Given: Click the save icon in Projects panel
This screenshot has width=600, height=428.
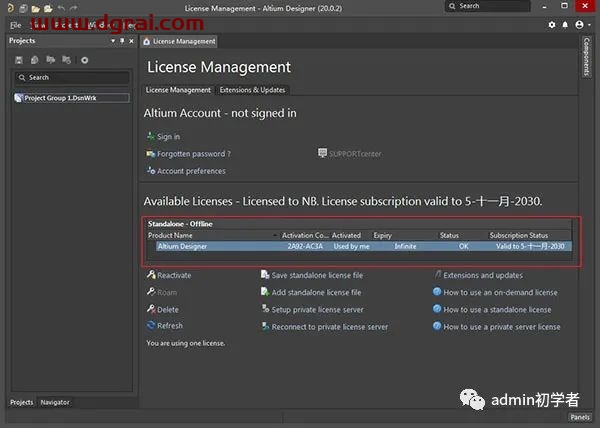Looking at the screenshot, I should [x=20, y=60].
